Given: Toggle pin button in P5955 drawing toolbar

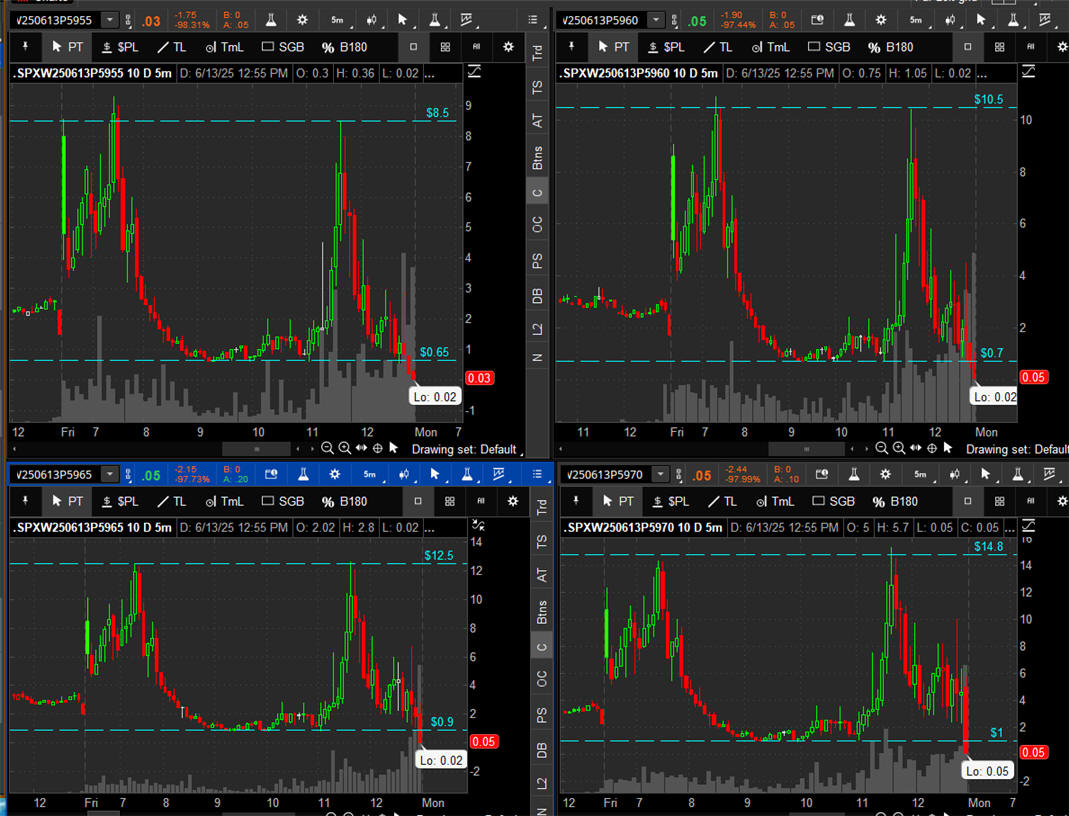Looking at the screenshot, I should 25,47.
